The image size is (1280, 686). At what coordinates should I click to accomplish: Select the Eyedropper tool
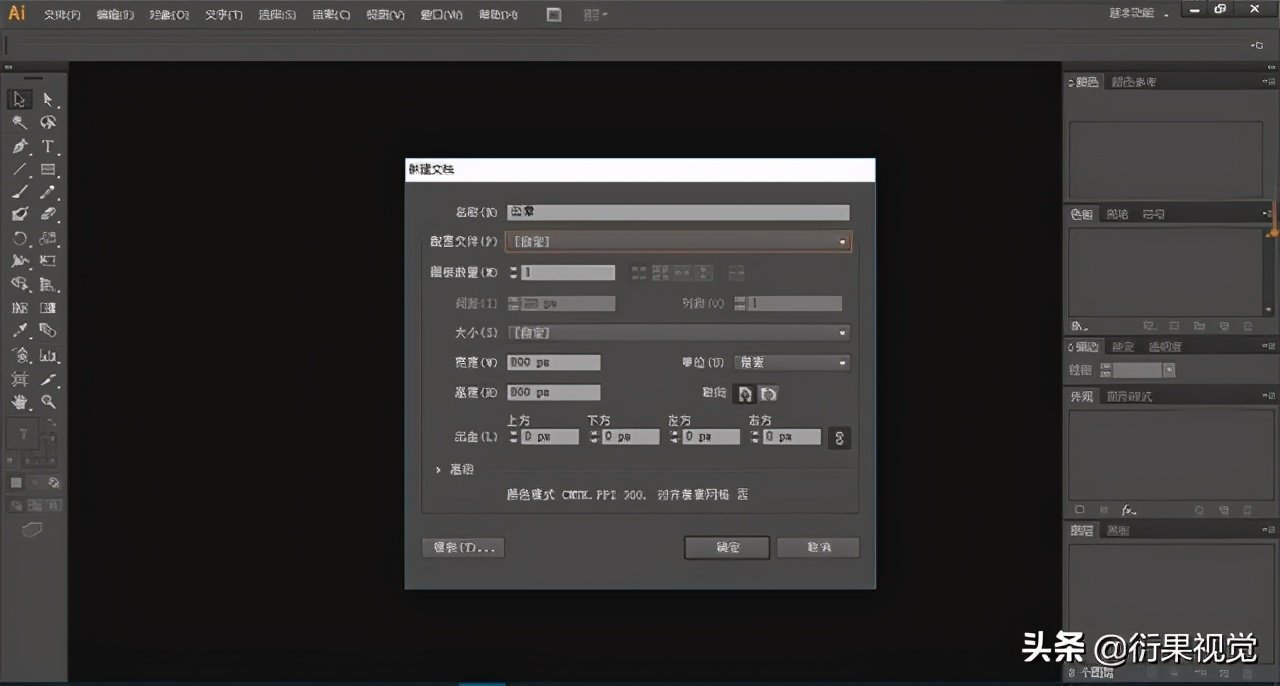pyautogui.click(x=19, y=331)
